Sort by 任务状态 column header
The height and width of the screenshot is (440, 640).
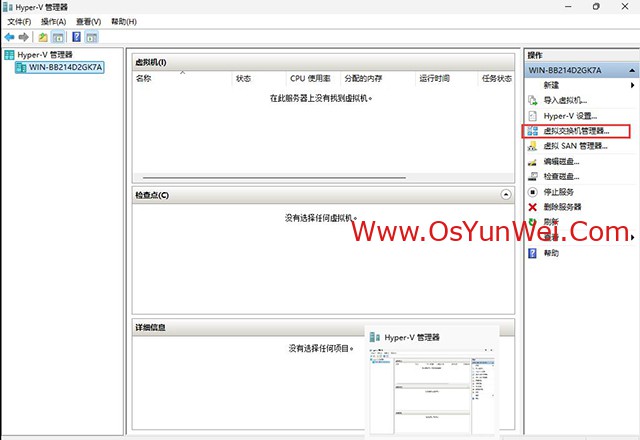[x=496, y=78]
